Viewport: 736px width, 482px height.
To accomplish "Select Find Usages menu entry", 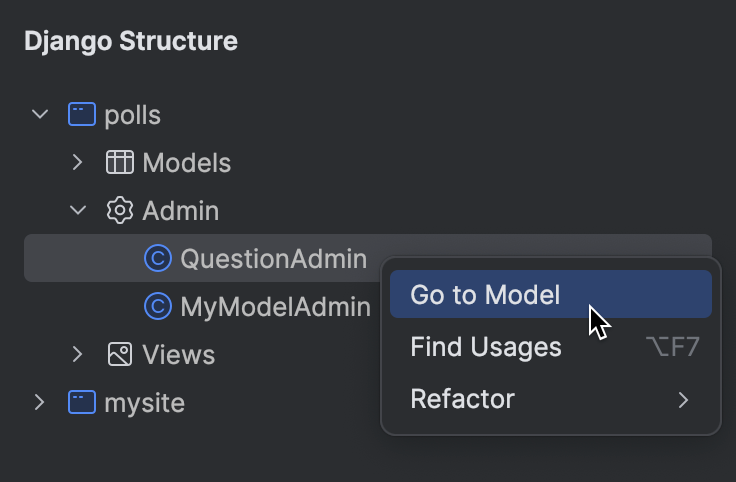I will click(485, 347).
